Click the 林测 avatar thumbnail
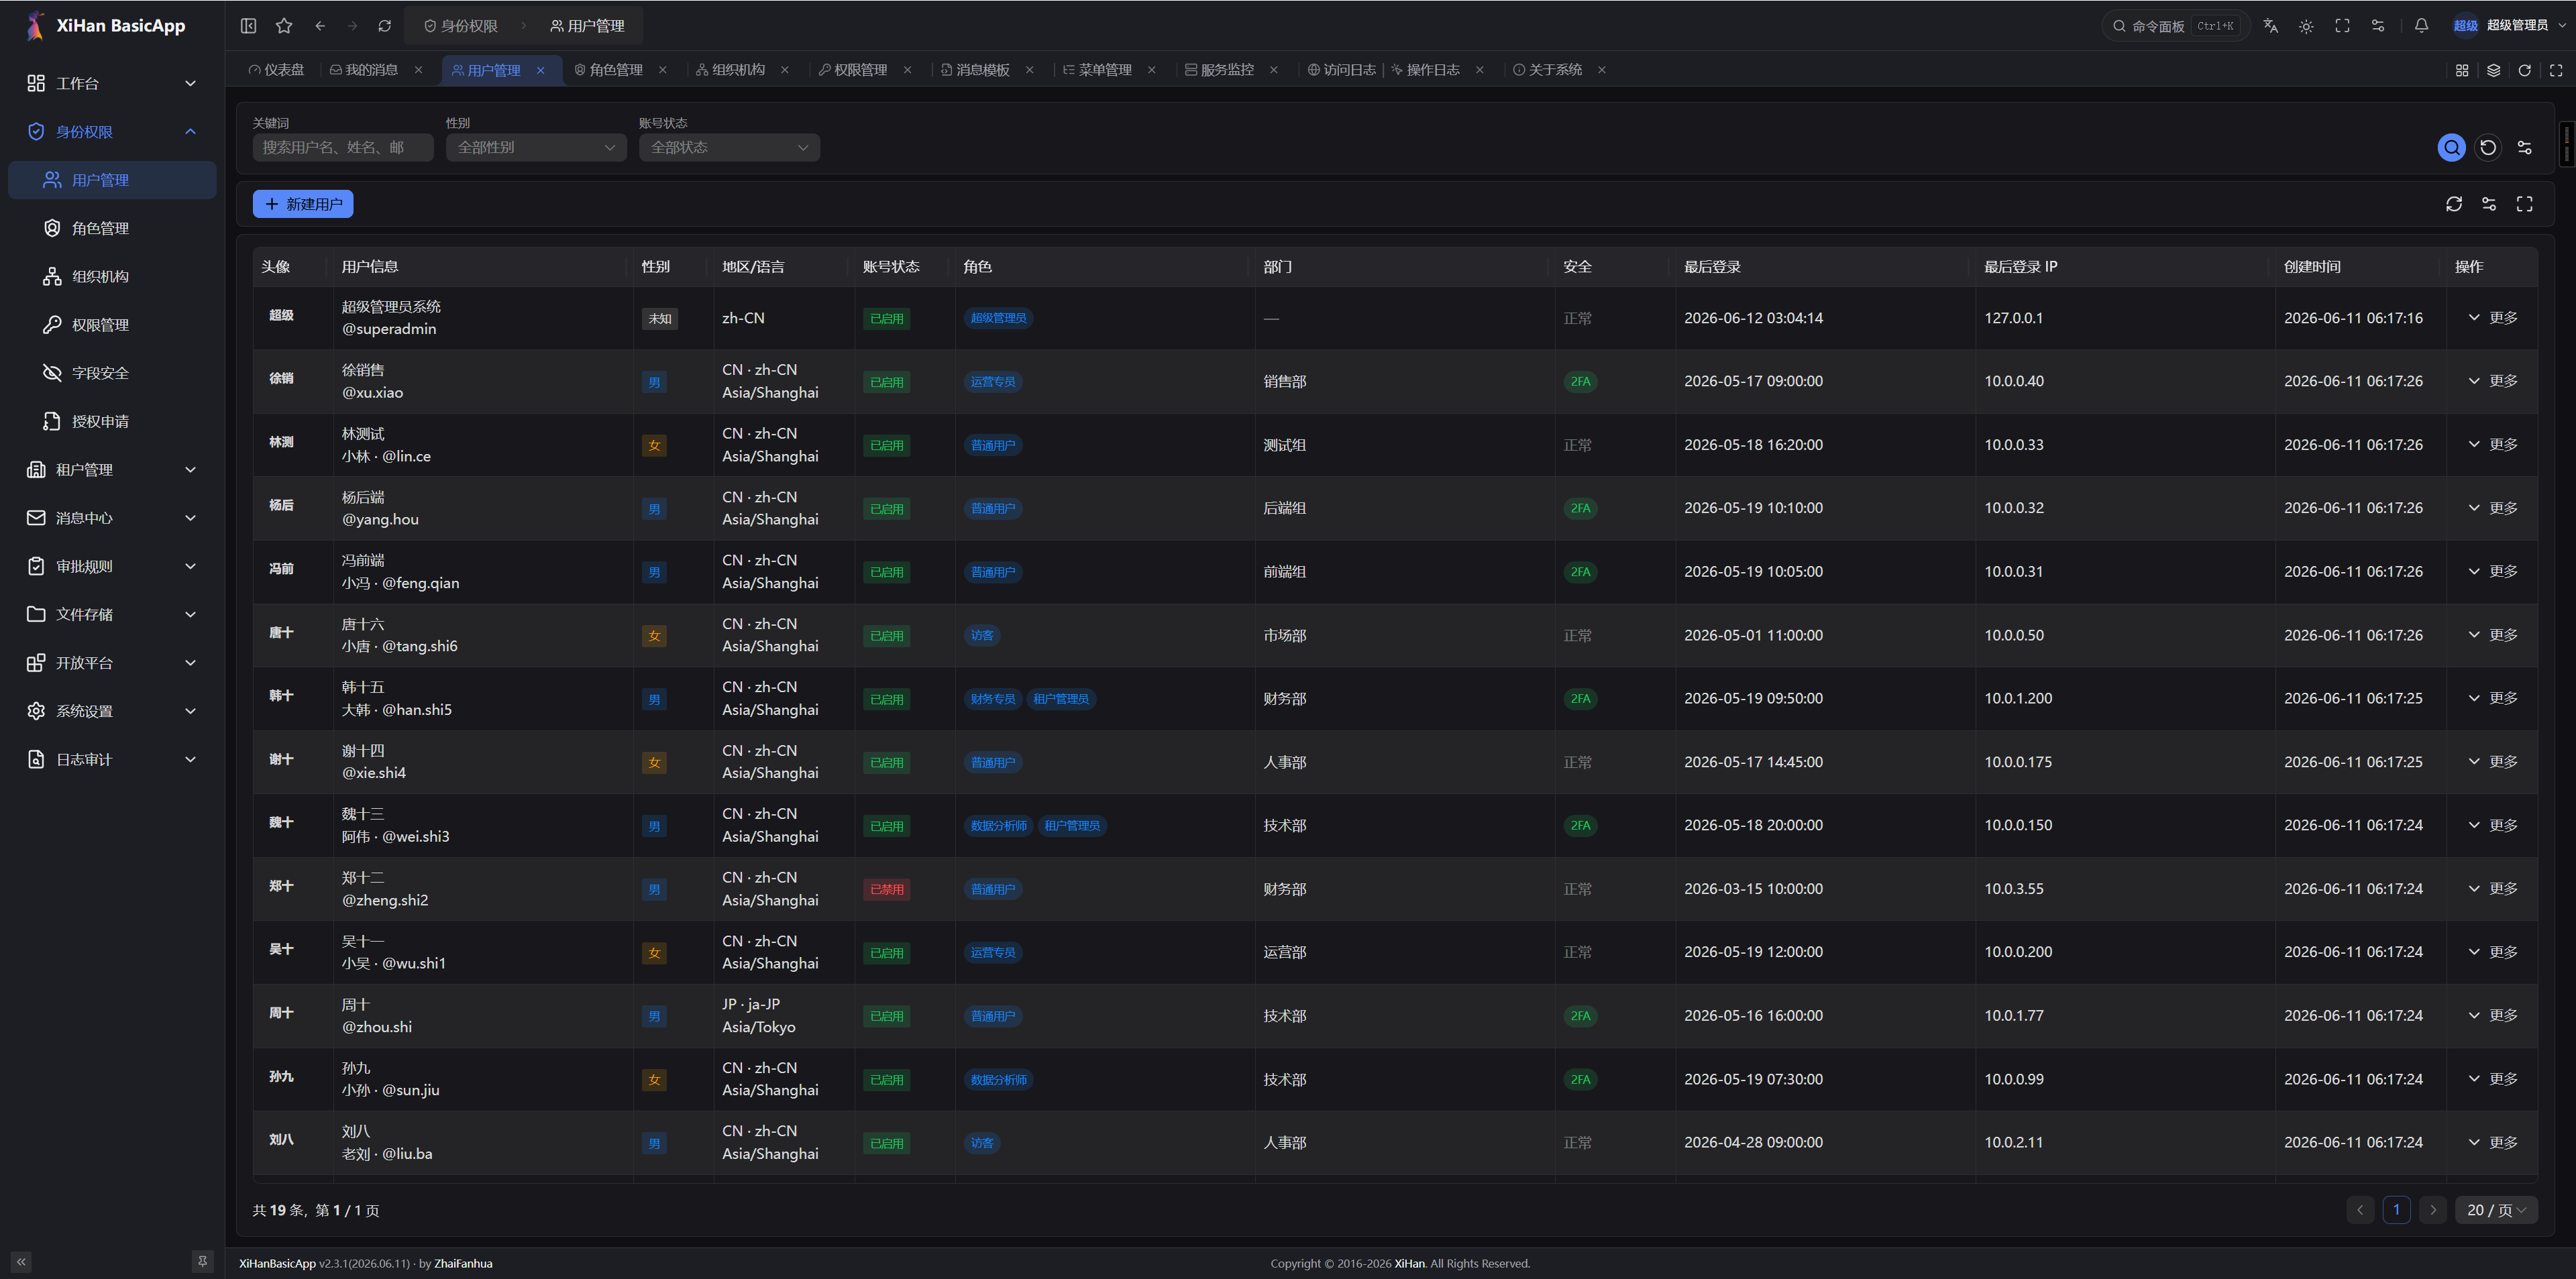Viewport: 2576px width, 1279px height. tap(281, 442)
